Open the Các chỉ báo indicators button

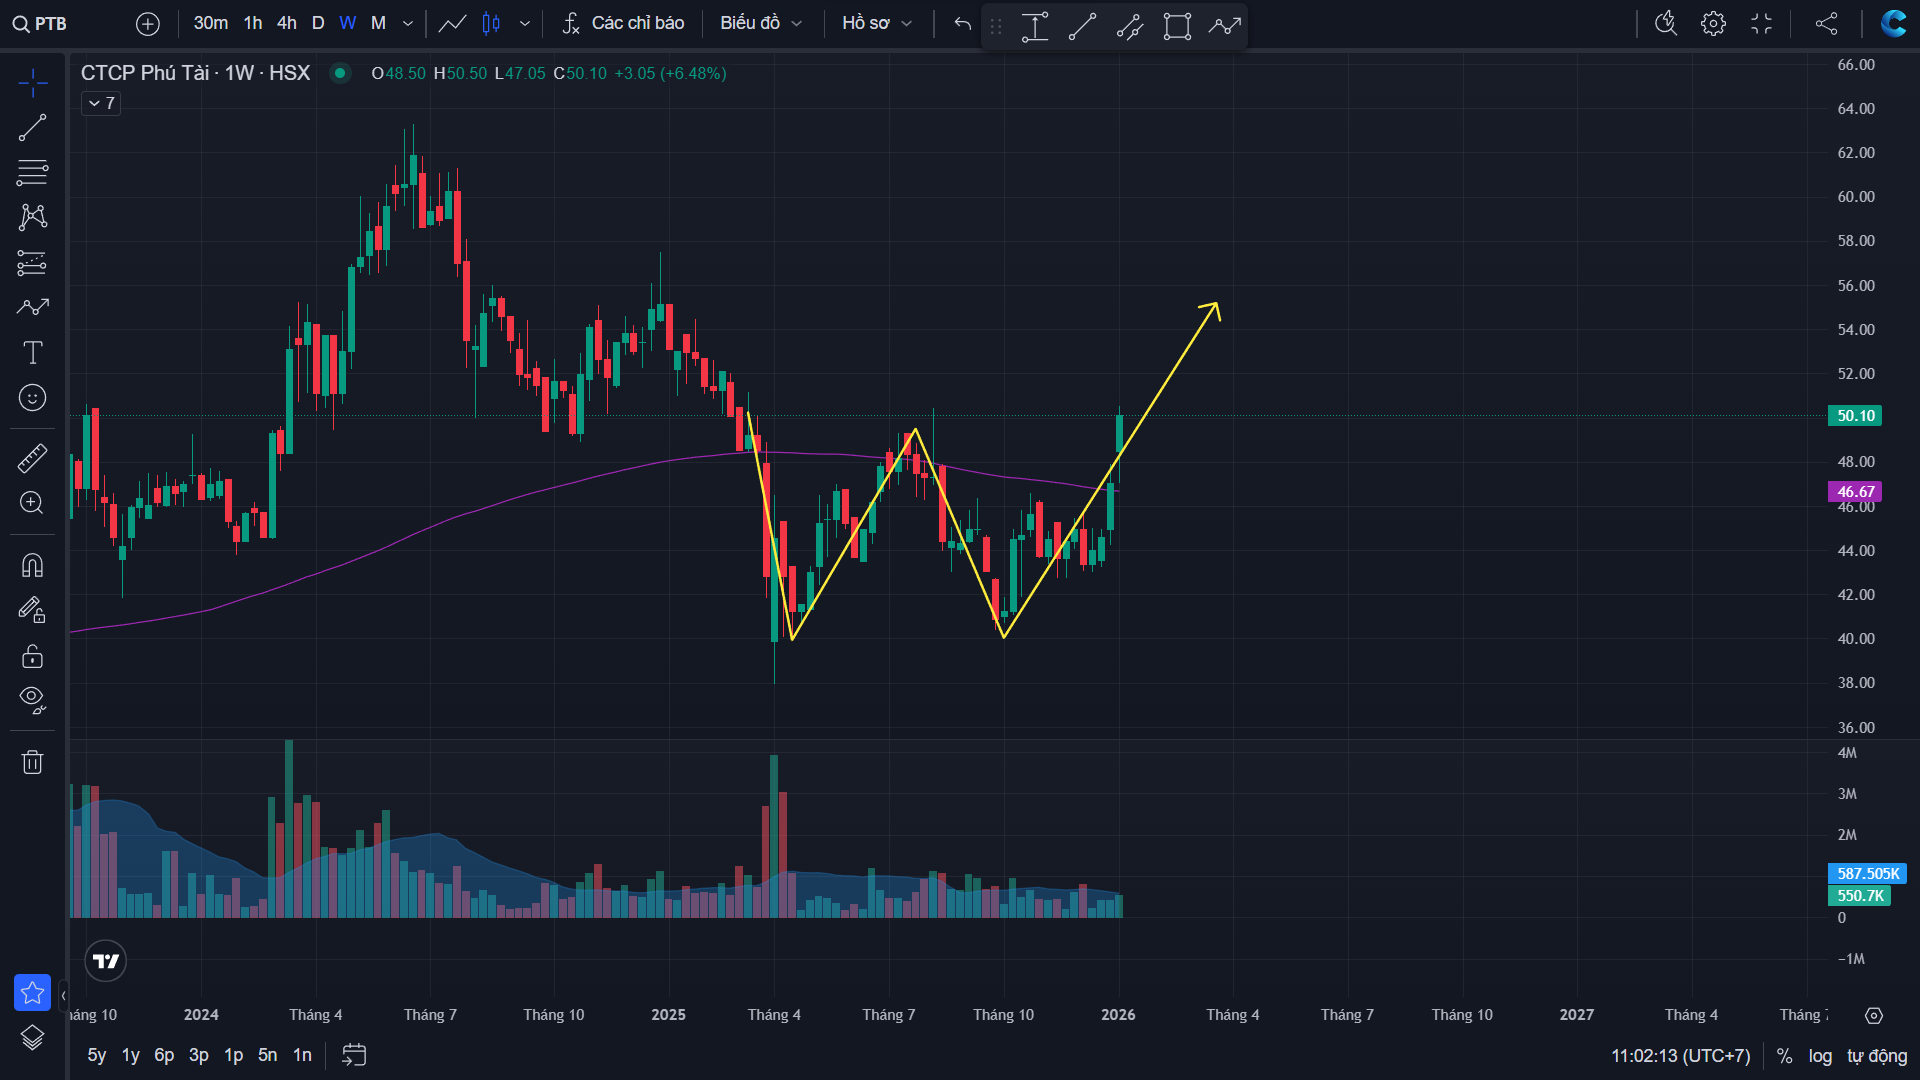(624, 23)
